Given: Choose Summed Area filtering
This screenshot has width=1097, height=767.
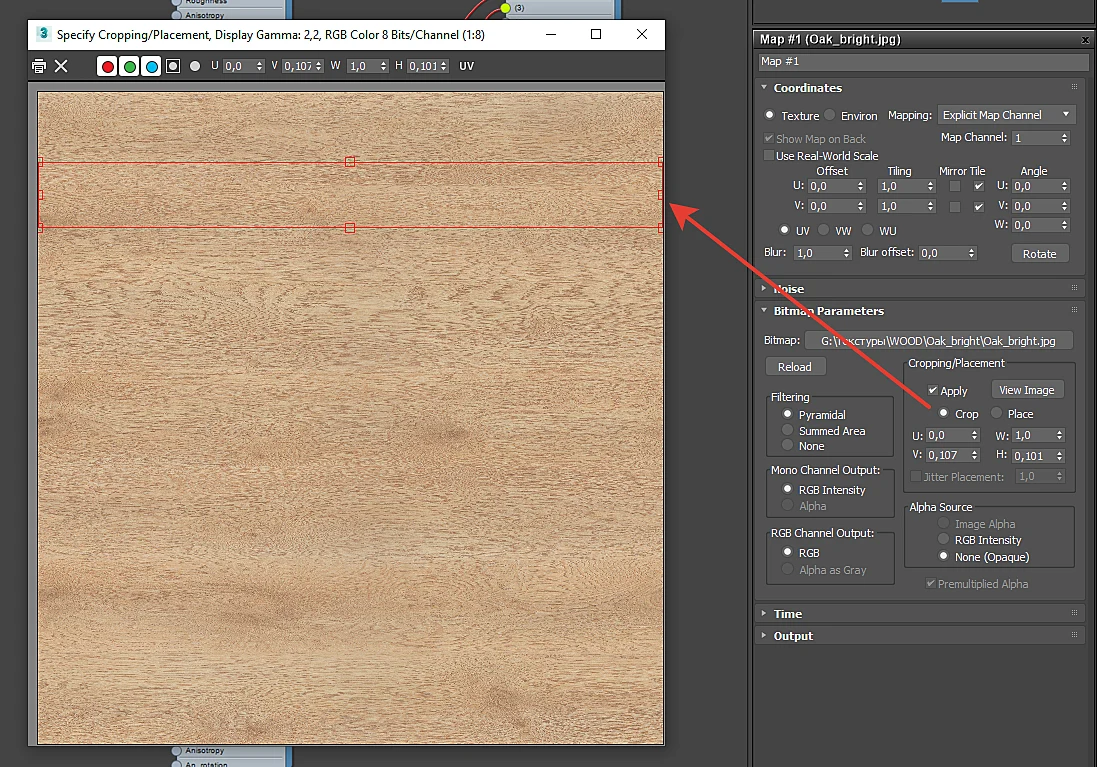Looking at the screenshot, I should (788, 430).
